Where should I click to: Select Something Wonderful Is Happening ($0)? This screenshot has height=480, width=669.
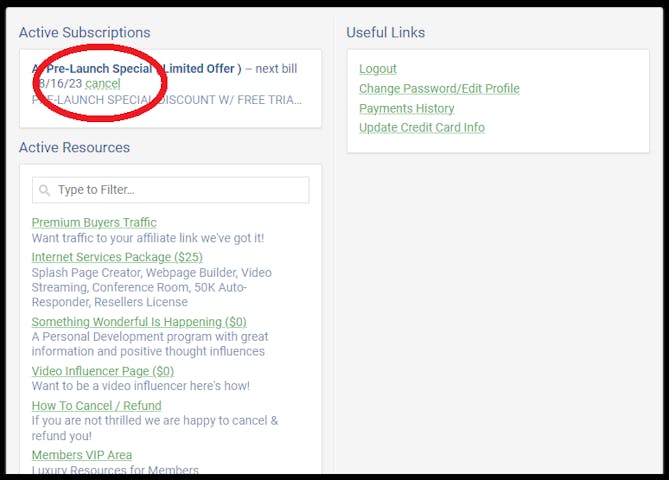coord(139,322)
